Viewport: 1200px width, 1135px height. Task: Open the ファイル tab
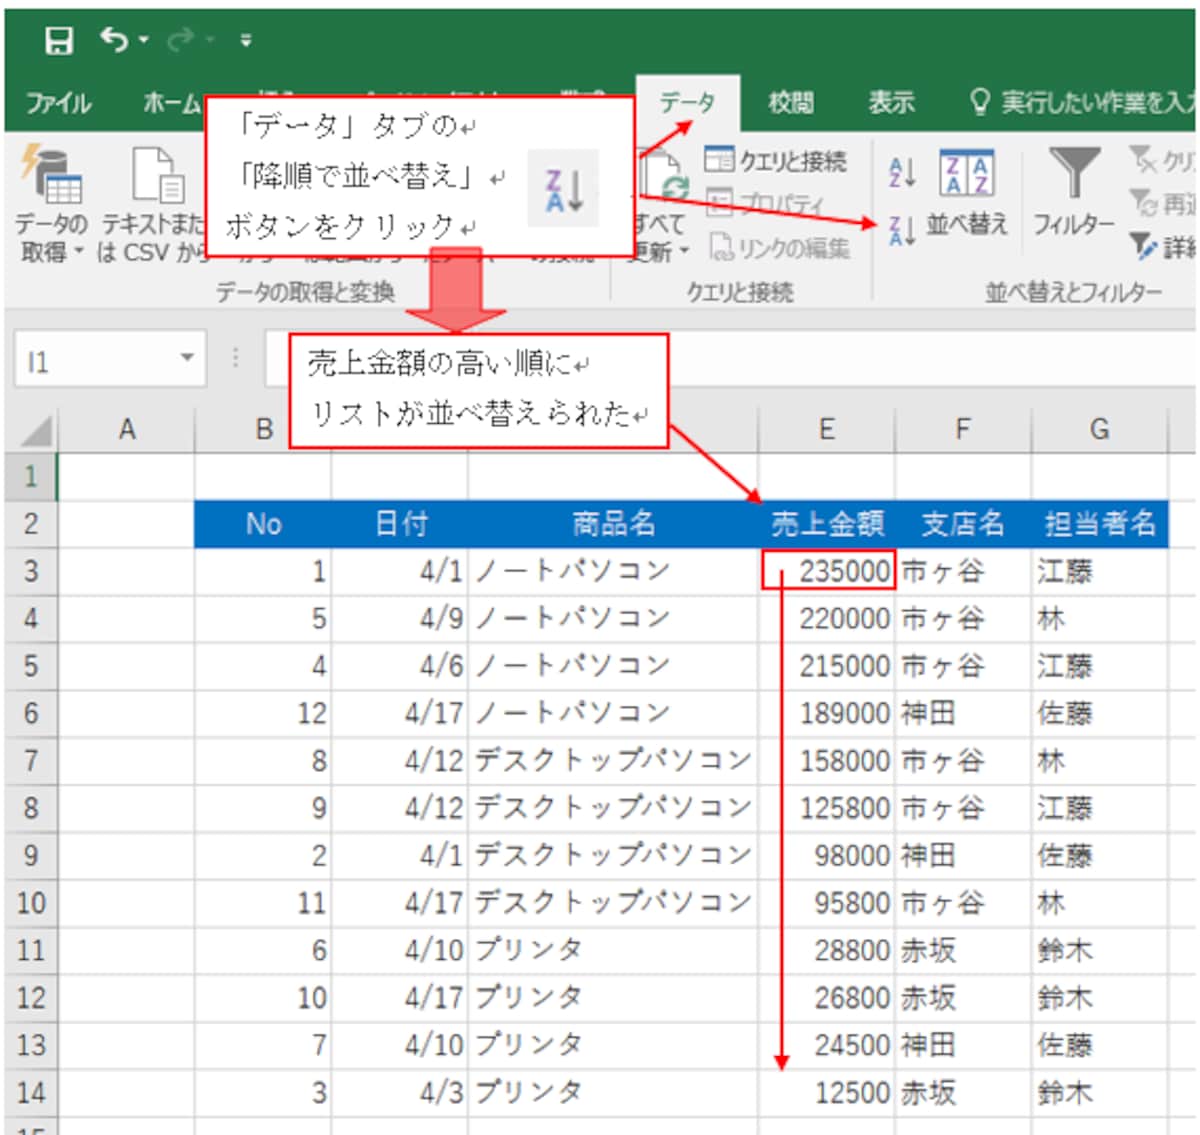coord(58,102)
